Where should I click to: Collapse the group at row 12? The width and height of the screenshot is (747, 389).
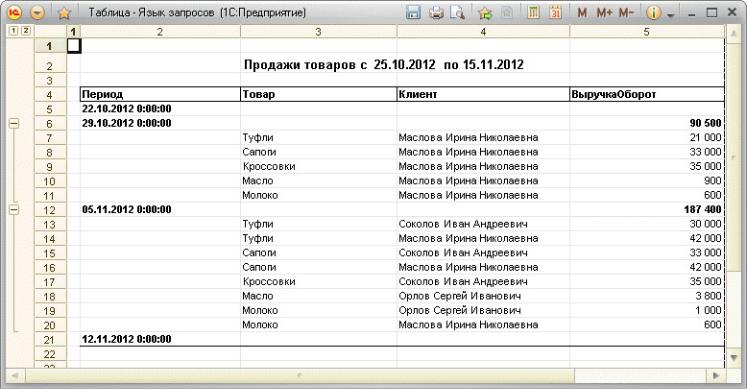14,209
